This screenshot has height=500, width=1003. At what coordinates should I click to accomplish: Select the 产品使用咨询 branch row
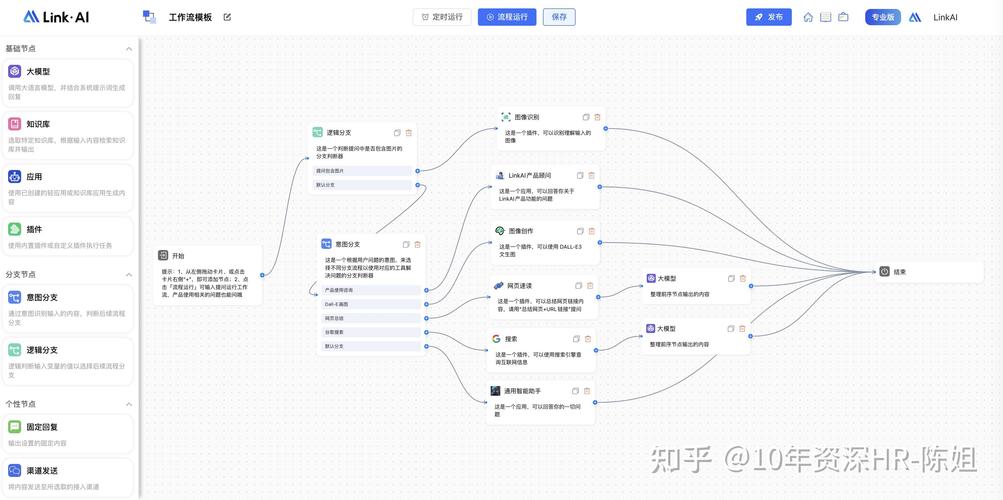[x=371, y=290]
